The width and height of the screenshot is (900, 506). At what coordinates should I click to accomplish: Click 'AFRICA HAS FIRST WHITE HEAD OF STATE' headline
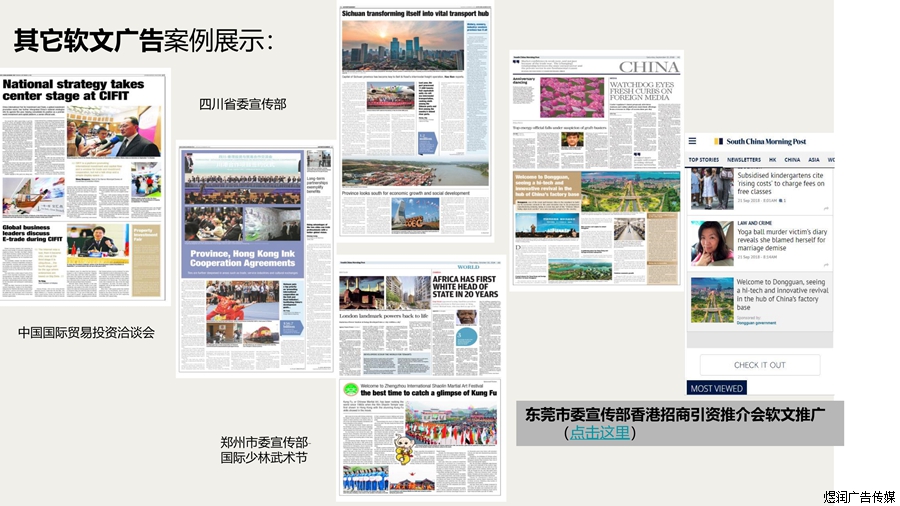coord(465,286)
